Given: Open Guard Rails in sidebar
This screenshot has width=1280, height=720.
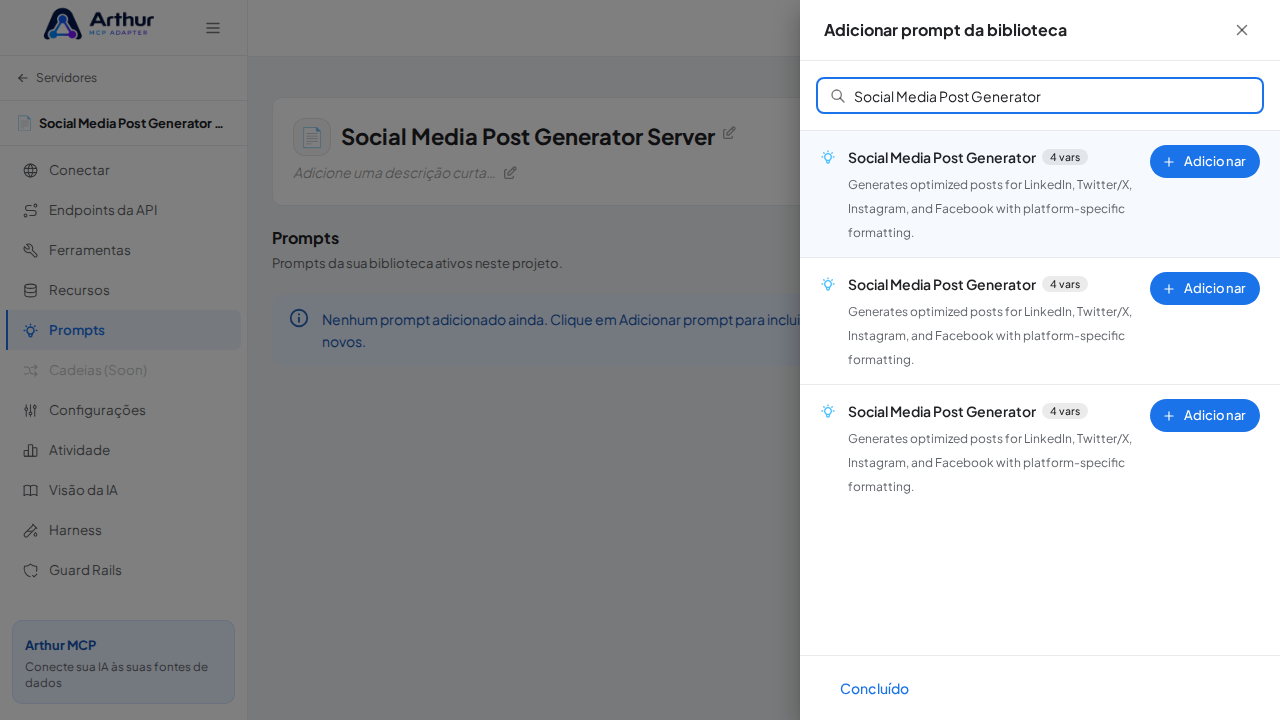Looking at the screenshot, I should click(123, 570).
